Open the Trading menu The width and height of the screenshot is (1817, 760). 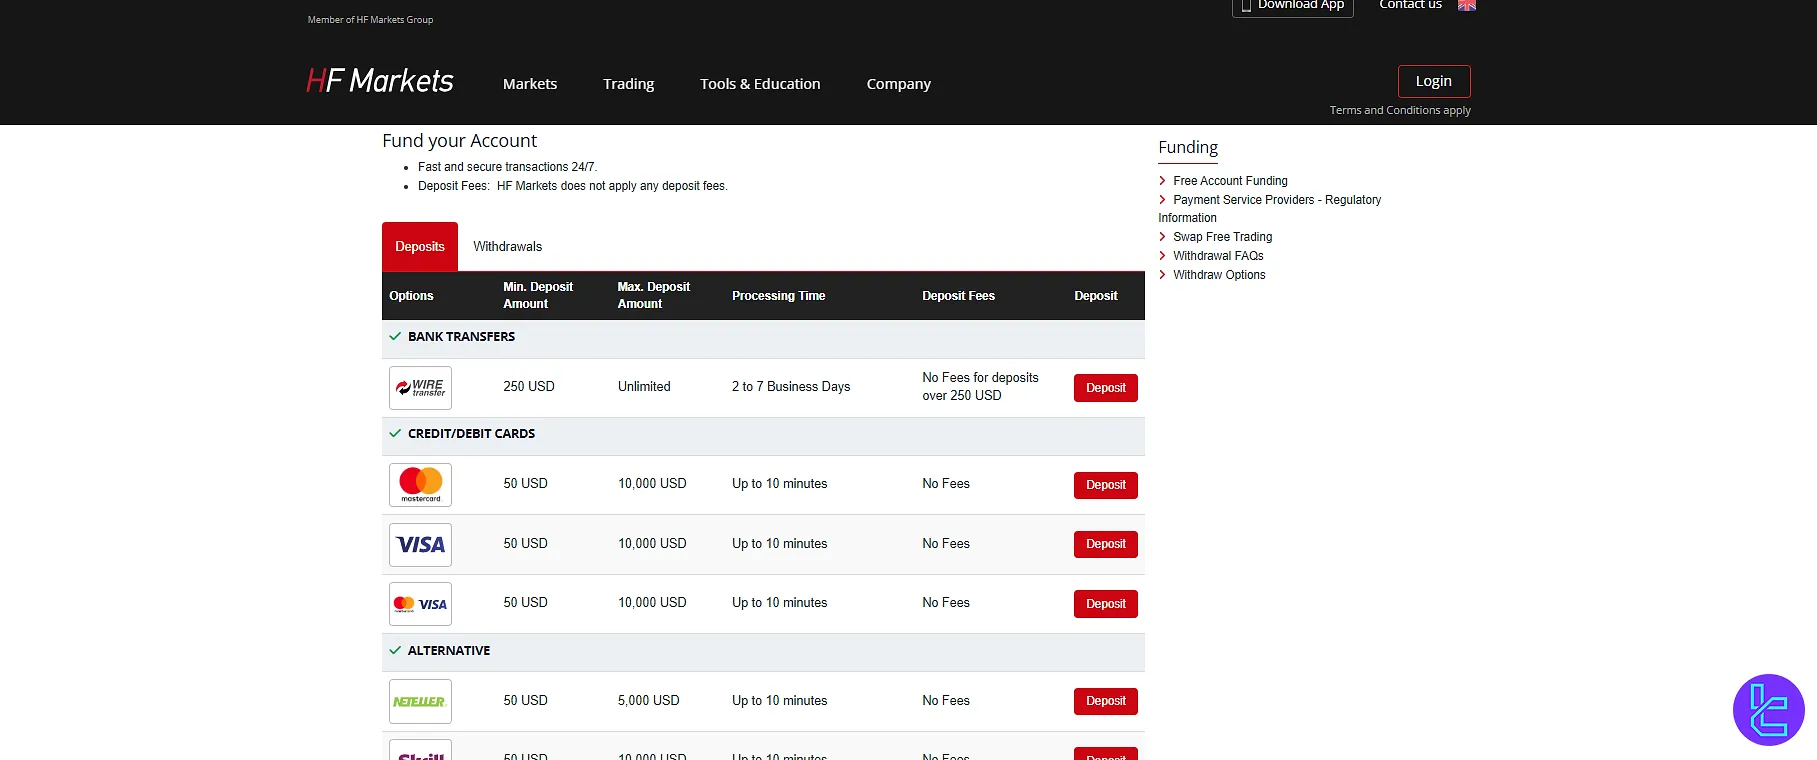(628, 84)
